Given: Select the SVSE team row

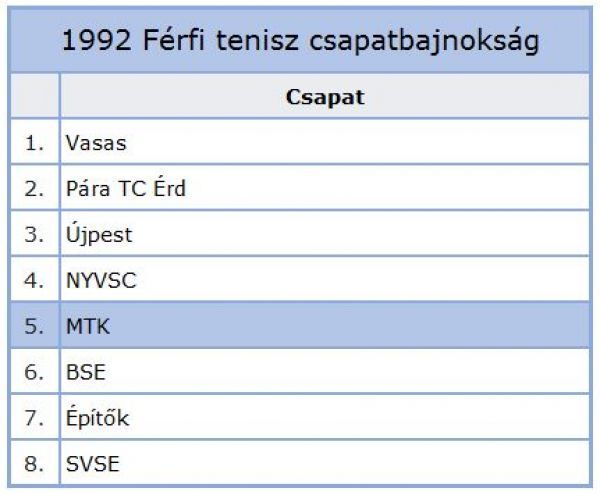Looking at the screenshot, I should [x=300, y=463].
